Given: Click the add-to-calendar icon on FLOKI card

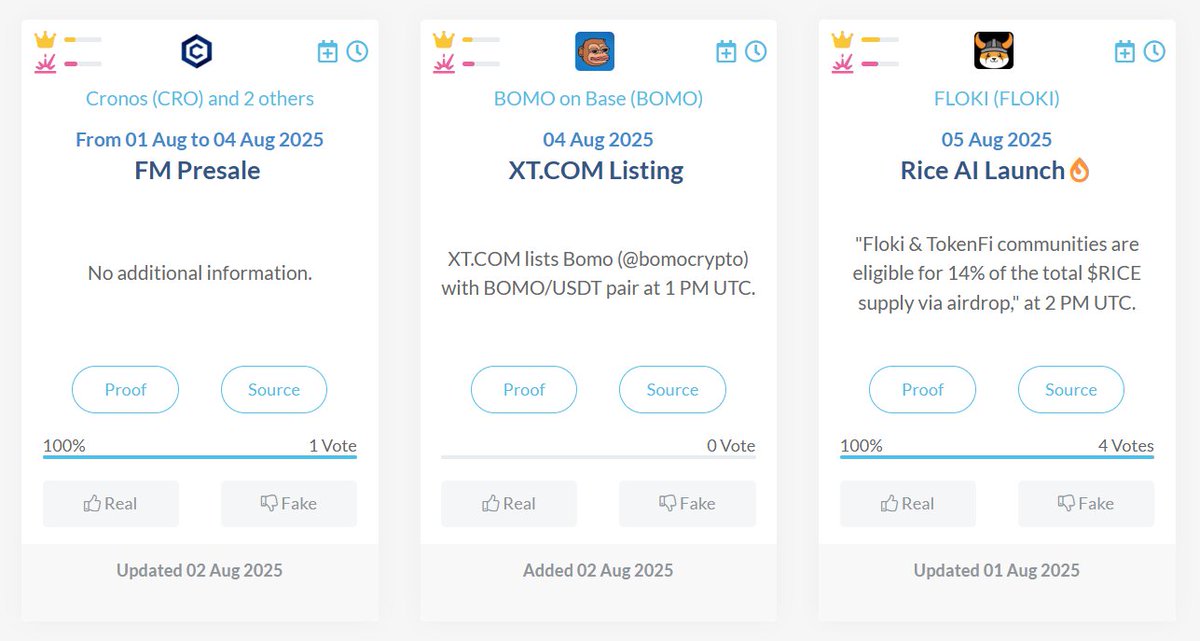Looking at the screenshot, I should (1125, 51).
